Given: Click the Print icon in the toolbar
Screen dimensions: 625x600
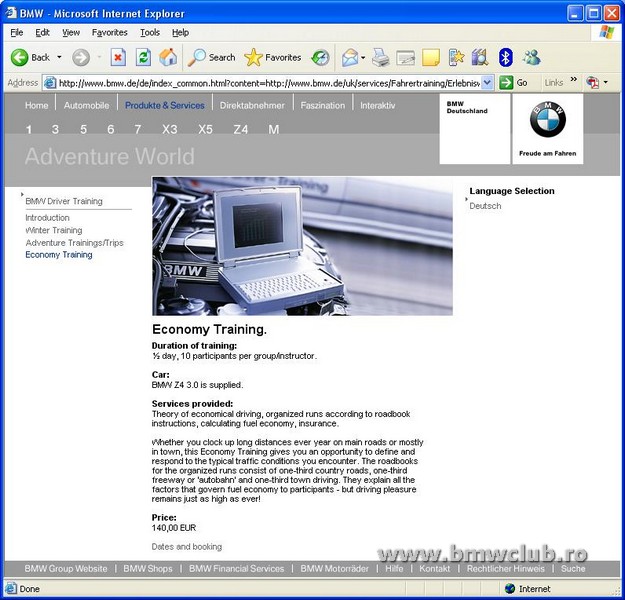Looking at the screenshot, I should coord(380,57).
